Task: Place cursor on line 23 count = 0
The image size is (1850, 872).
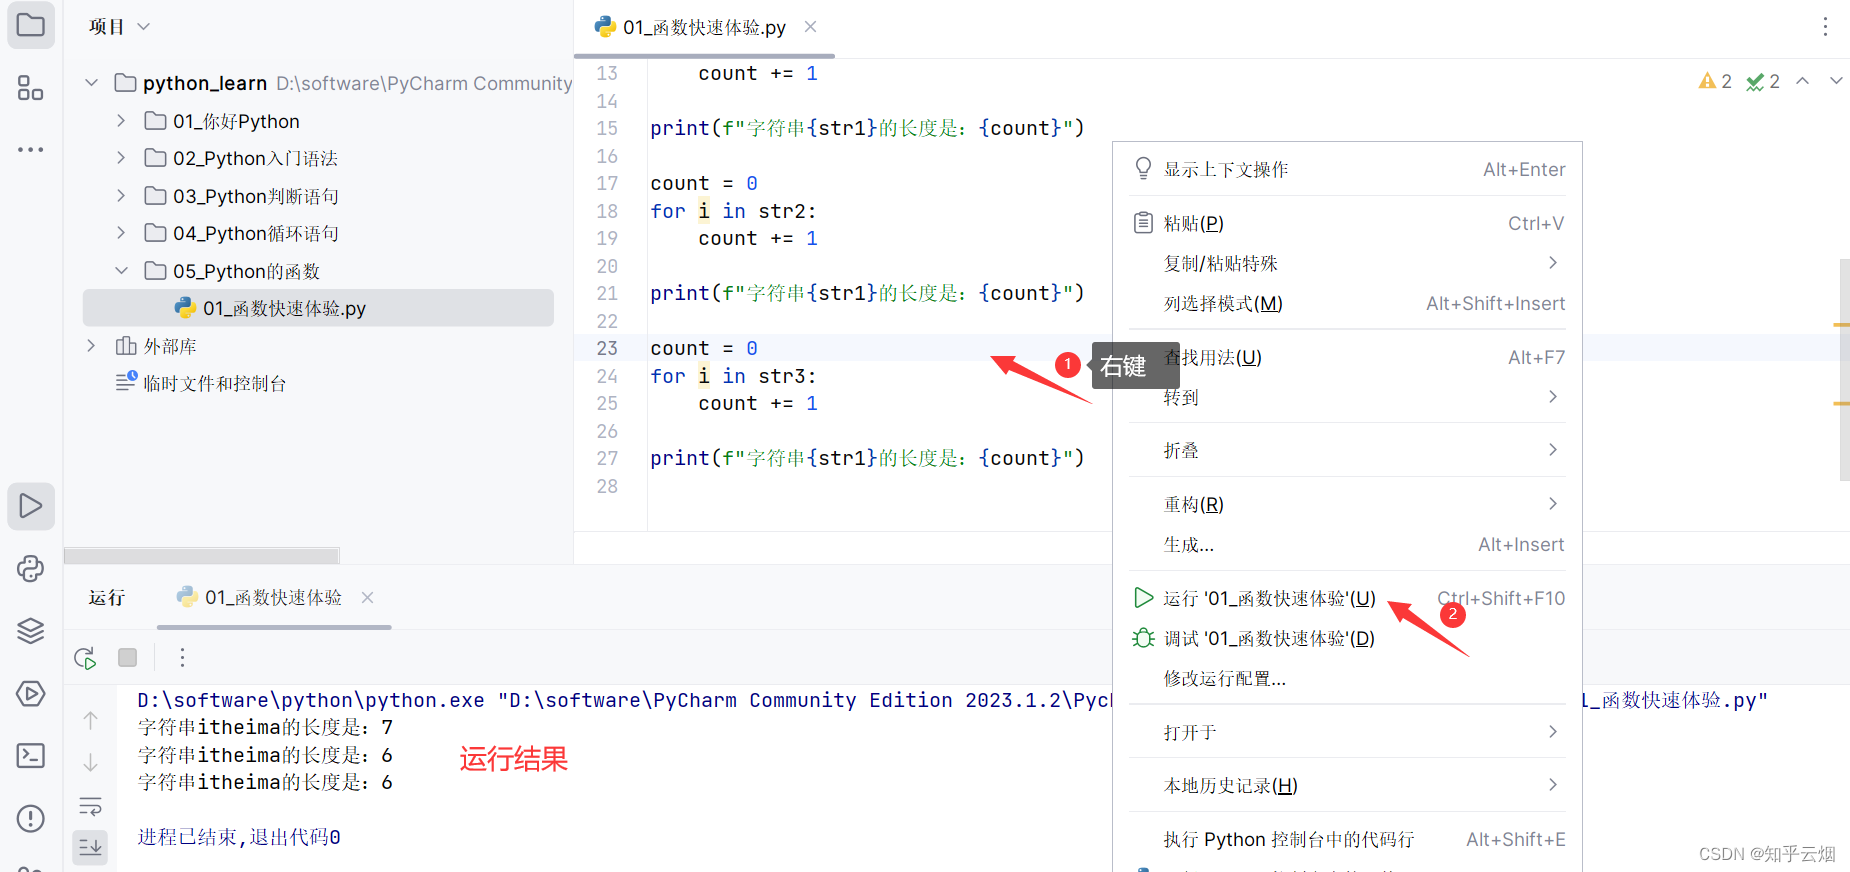Action: (704, 348)
